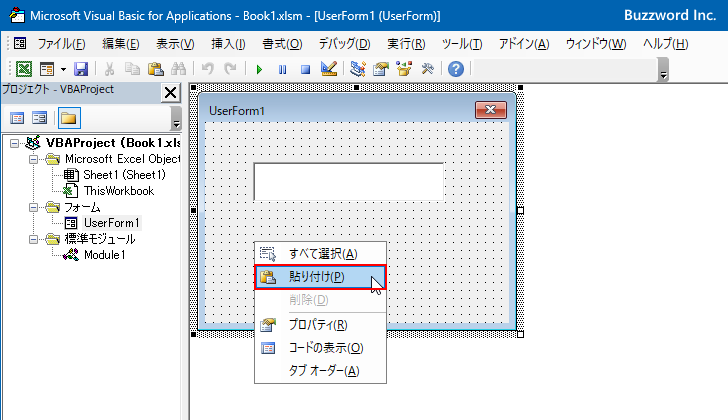Click the Find binoculars toolbar icon
This screenshot has height=420, width=728.
tap(178, 69)
